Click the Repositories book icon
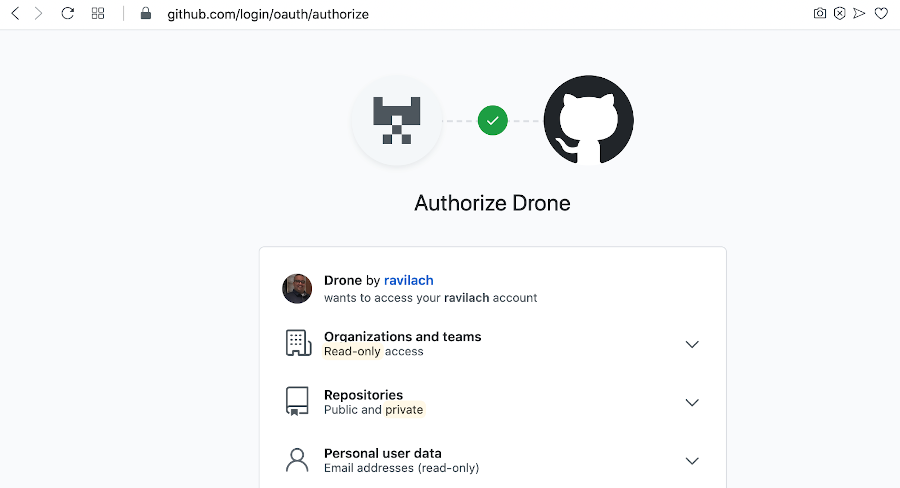 click(297, 401)
